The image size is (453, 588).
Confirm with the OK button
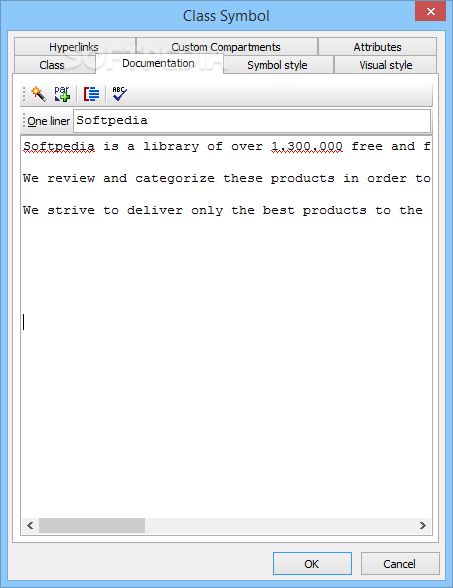(312, 564)
